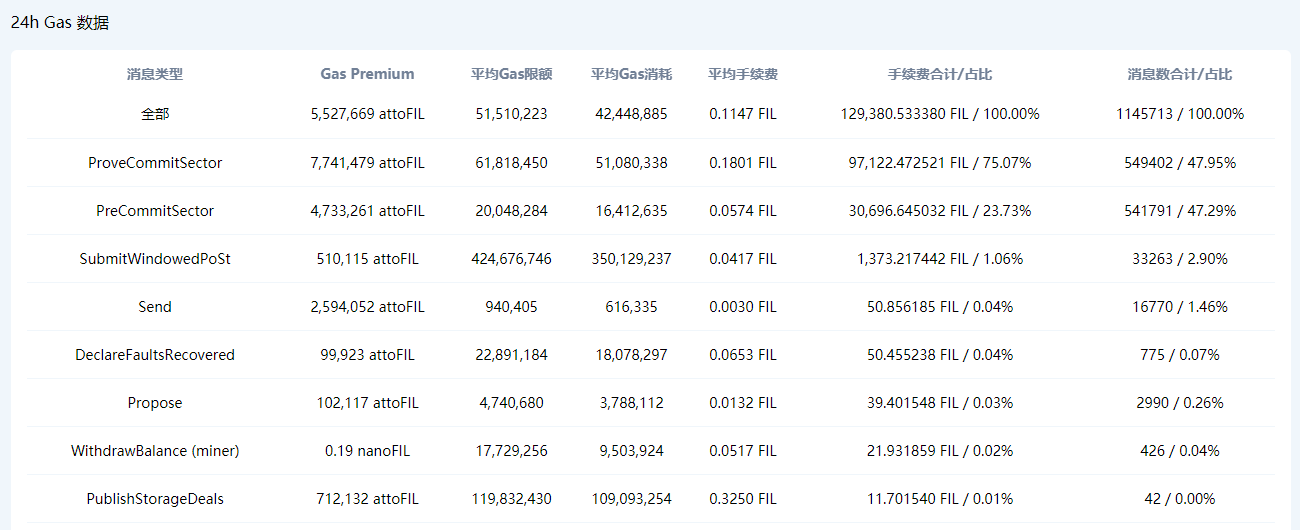The image size is (1300, 530).
Task: Click the 0.1147 FIL average fee
Action: pyautogui.click(x=743, y=114)
